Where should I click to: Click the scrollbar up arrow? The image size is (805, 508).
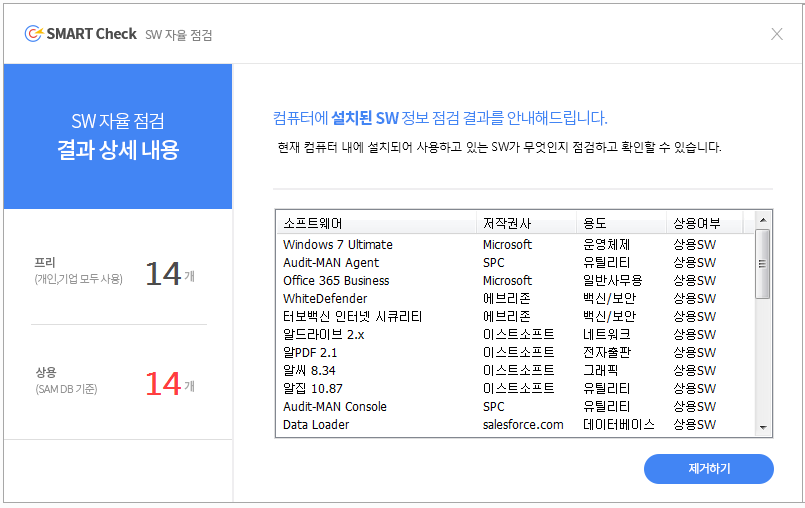[763, 219]
